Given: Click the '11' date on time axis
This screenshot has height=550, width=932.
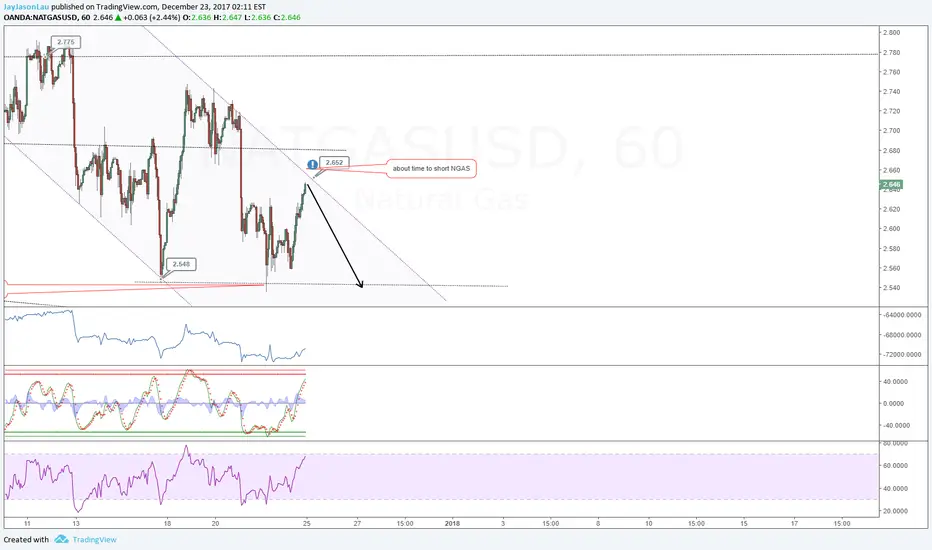Looking at the screenshot, I should 27,523.
